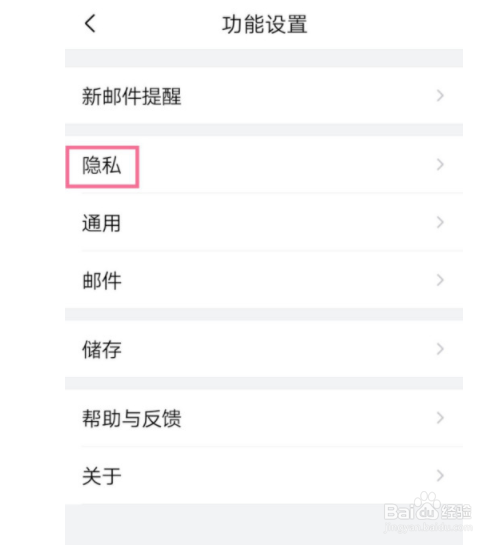Open 邮件 mail settings
The image size is (501, 545).
(264, 280)
